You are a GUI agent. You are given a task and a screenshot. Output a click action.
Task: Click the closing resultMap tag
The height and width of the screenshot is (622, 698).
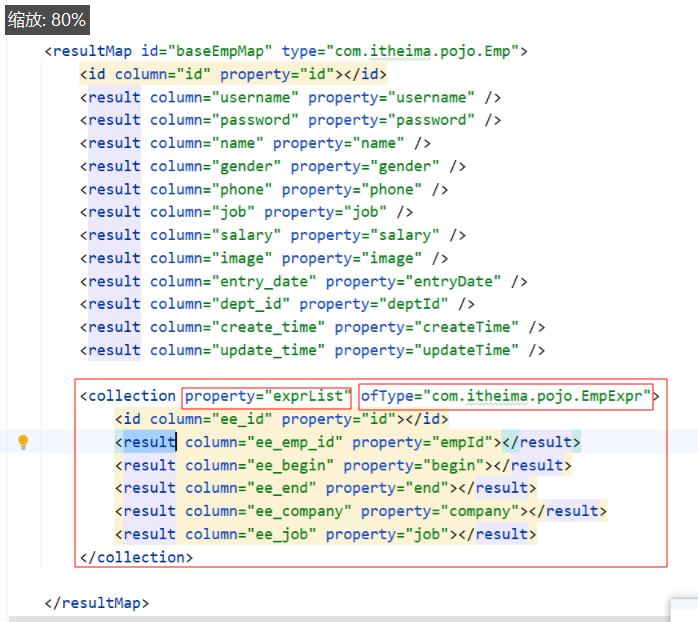tap(97, 603)
